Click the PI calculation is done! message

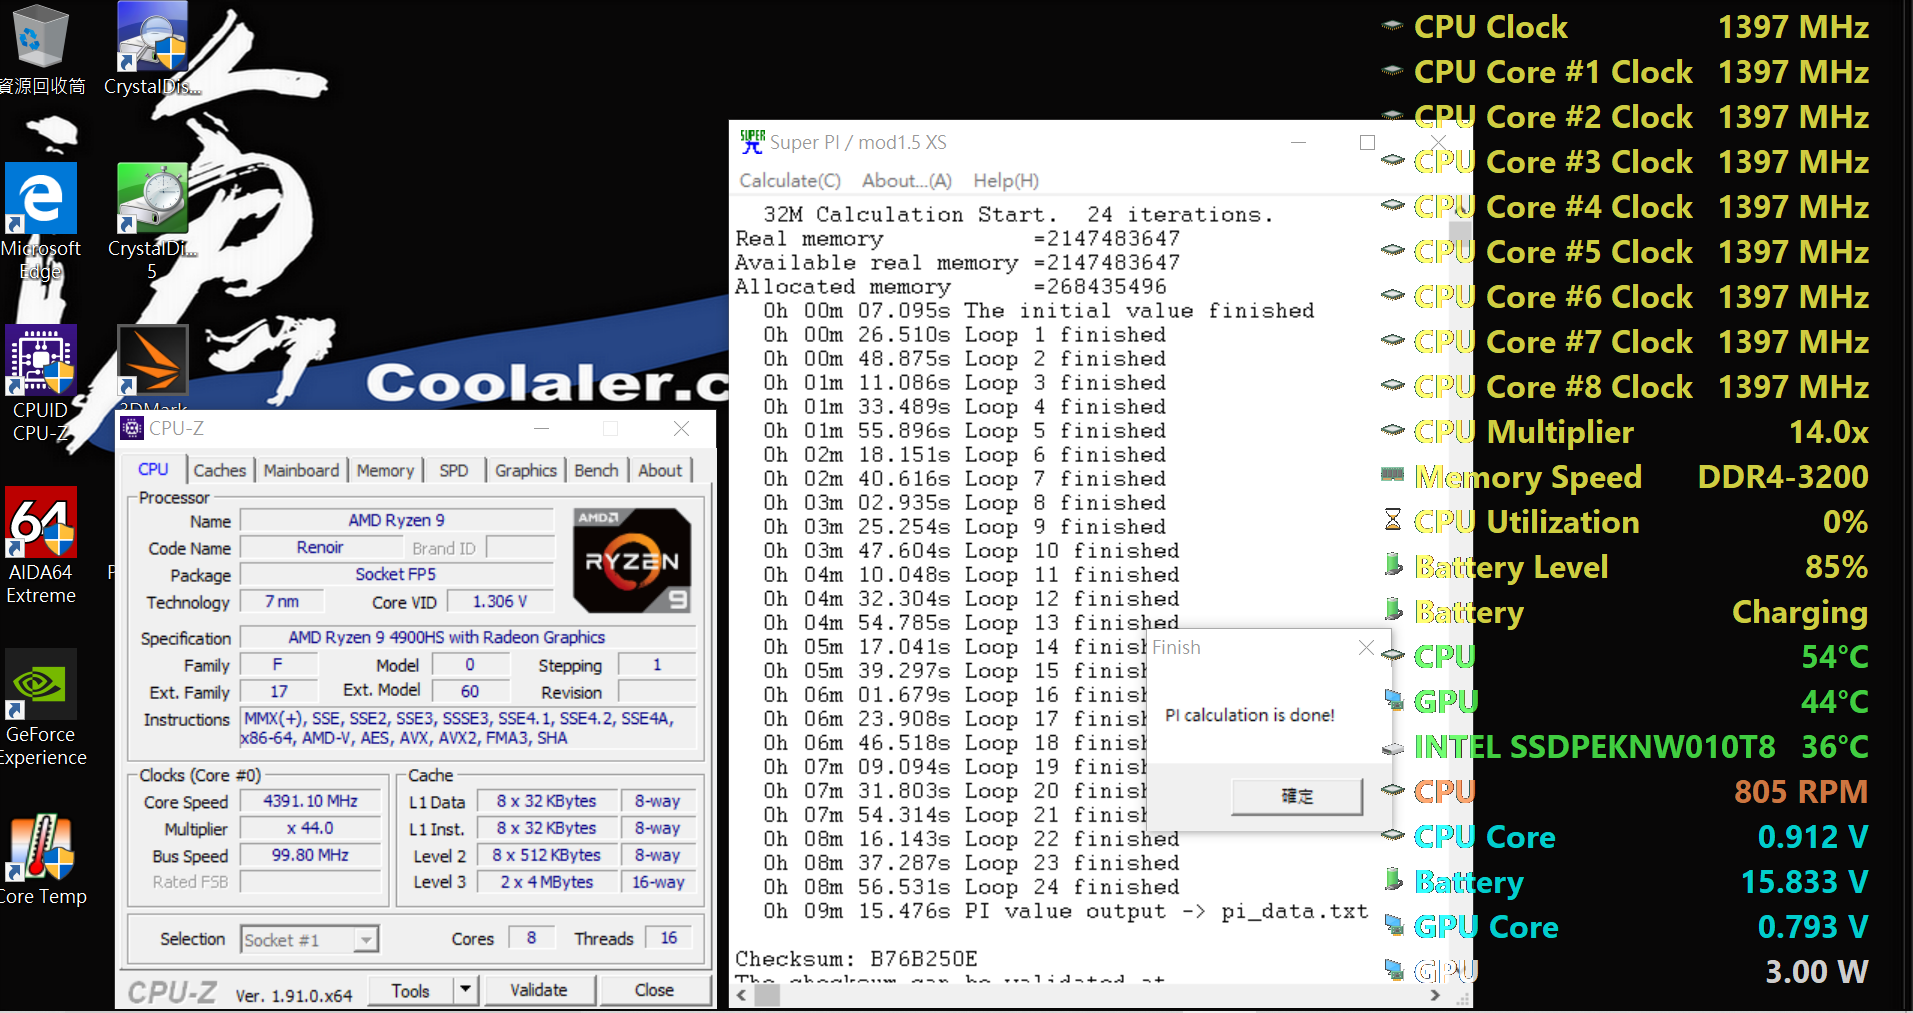point(1250,715)
